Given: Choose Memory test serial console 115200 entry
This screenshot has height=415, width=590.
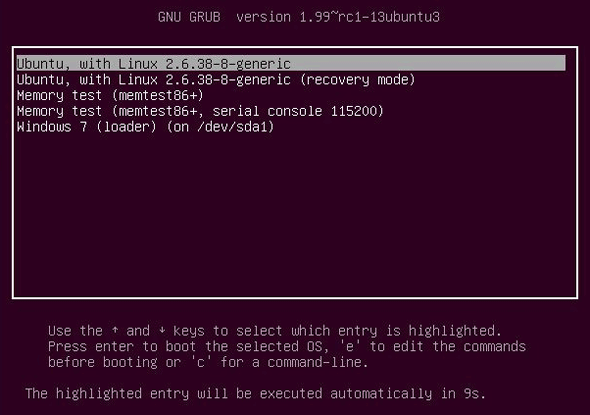Looking at the screenshot, I should (x=200, y=111).
